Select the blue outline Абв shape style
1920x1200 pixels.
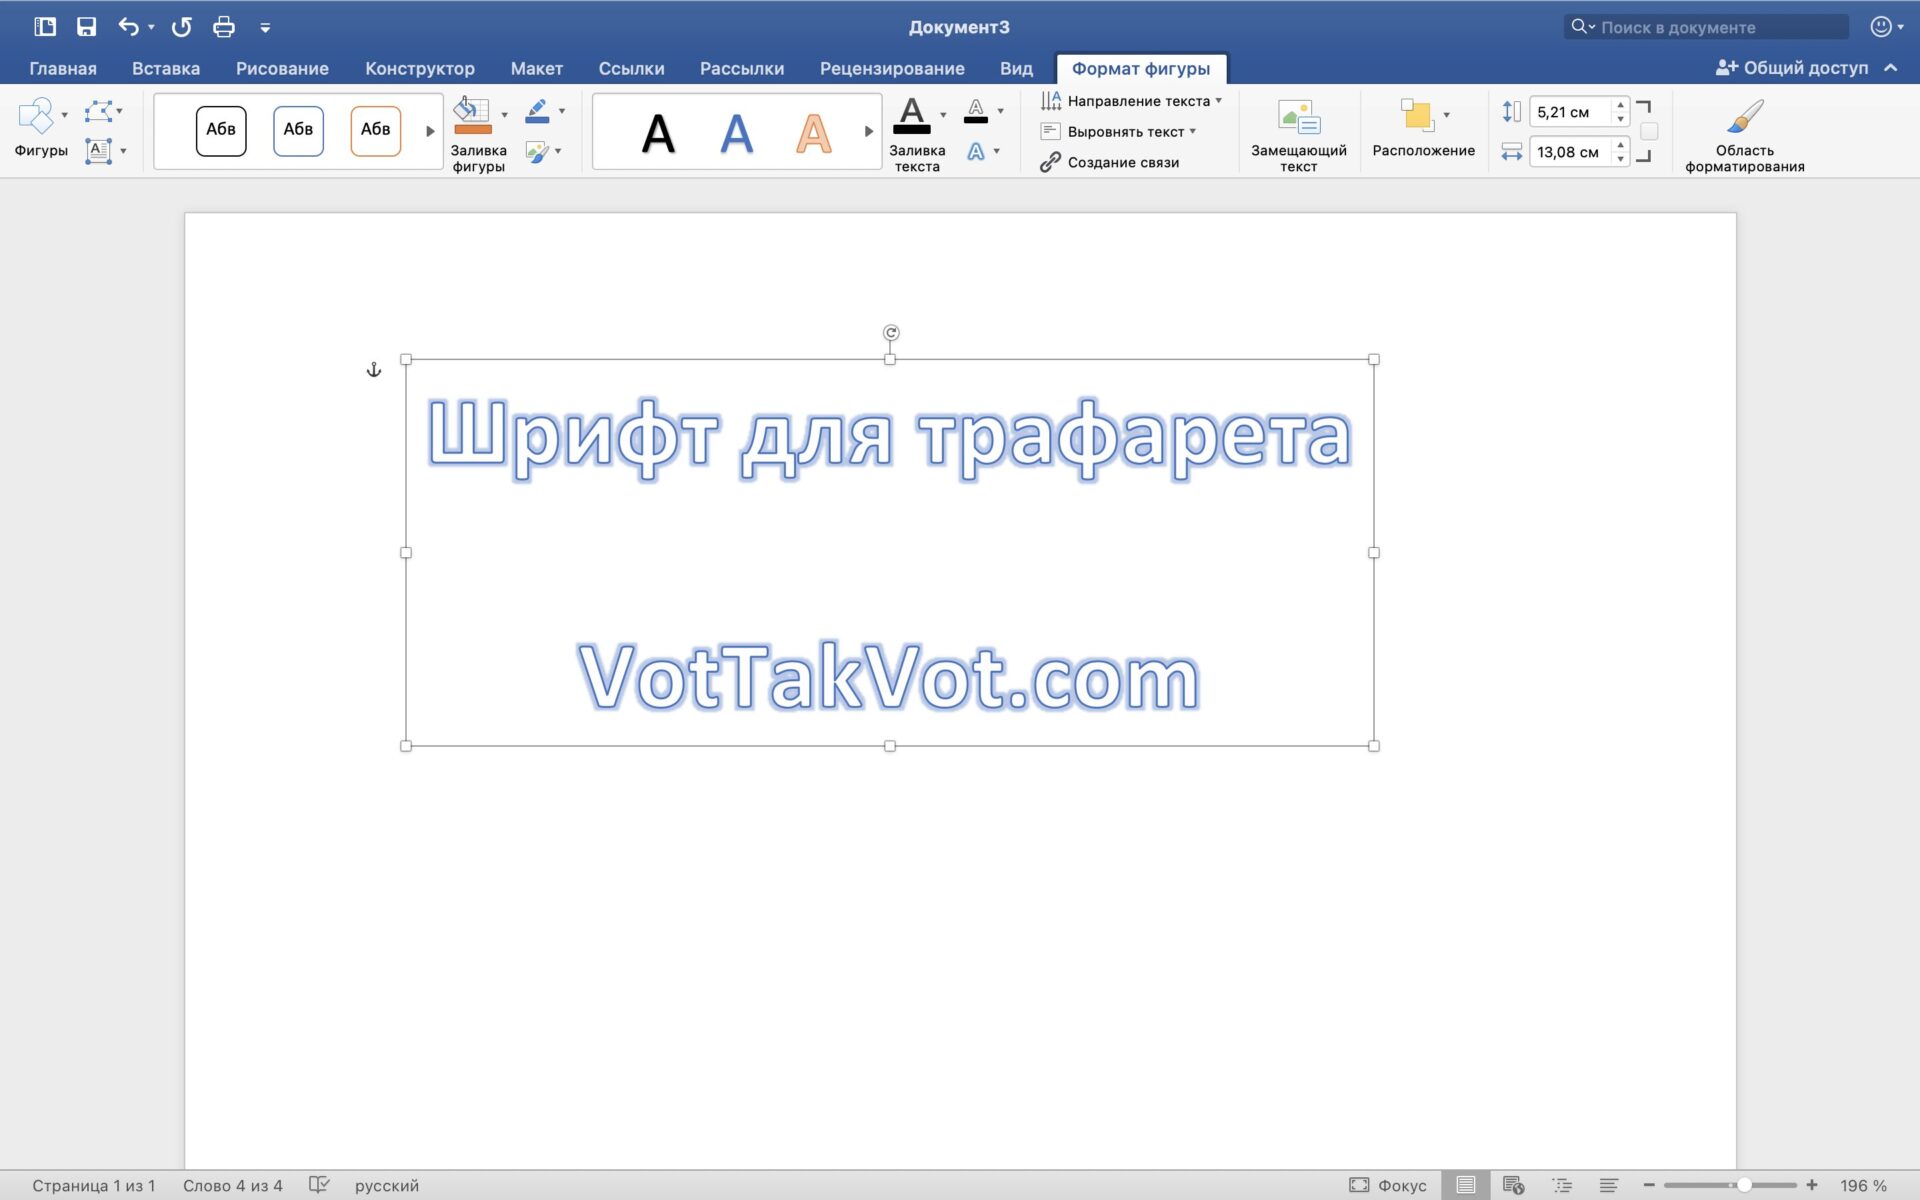pos(298,130)
